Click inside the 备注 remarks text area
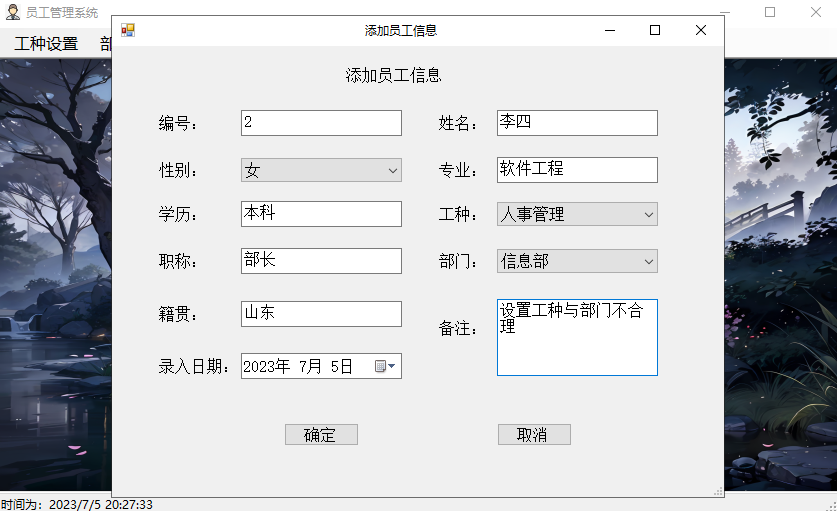This screenshot has height=511, width=837. 577,350
